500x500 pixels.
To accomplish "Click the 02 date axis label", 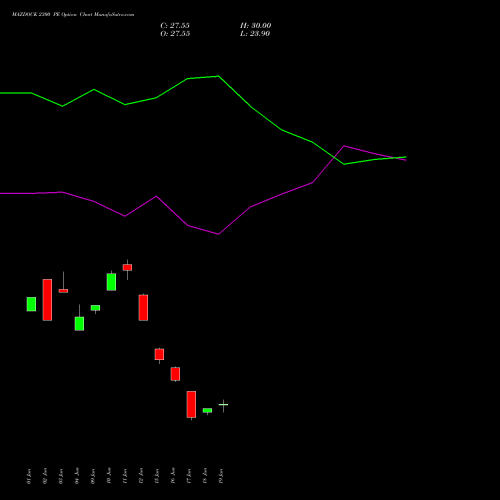I will pyautogui.click(x=45, y=476).
